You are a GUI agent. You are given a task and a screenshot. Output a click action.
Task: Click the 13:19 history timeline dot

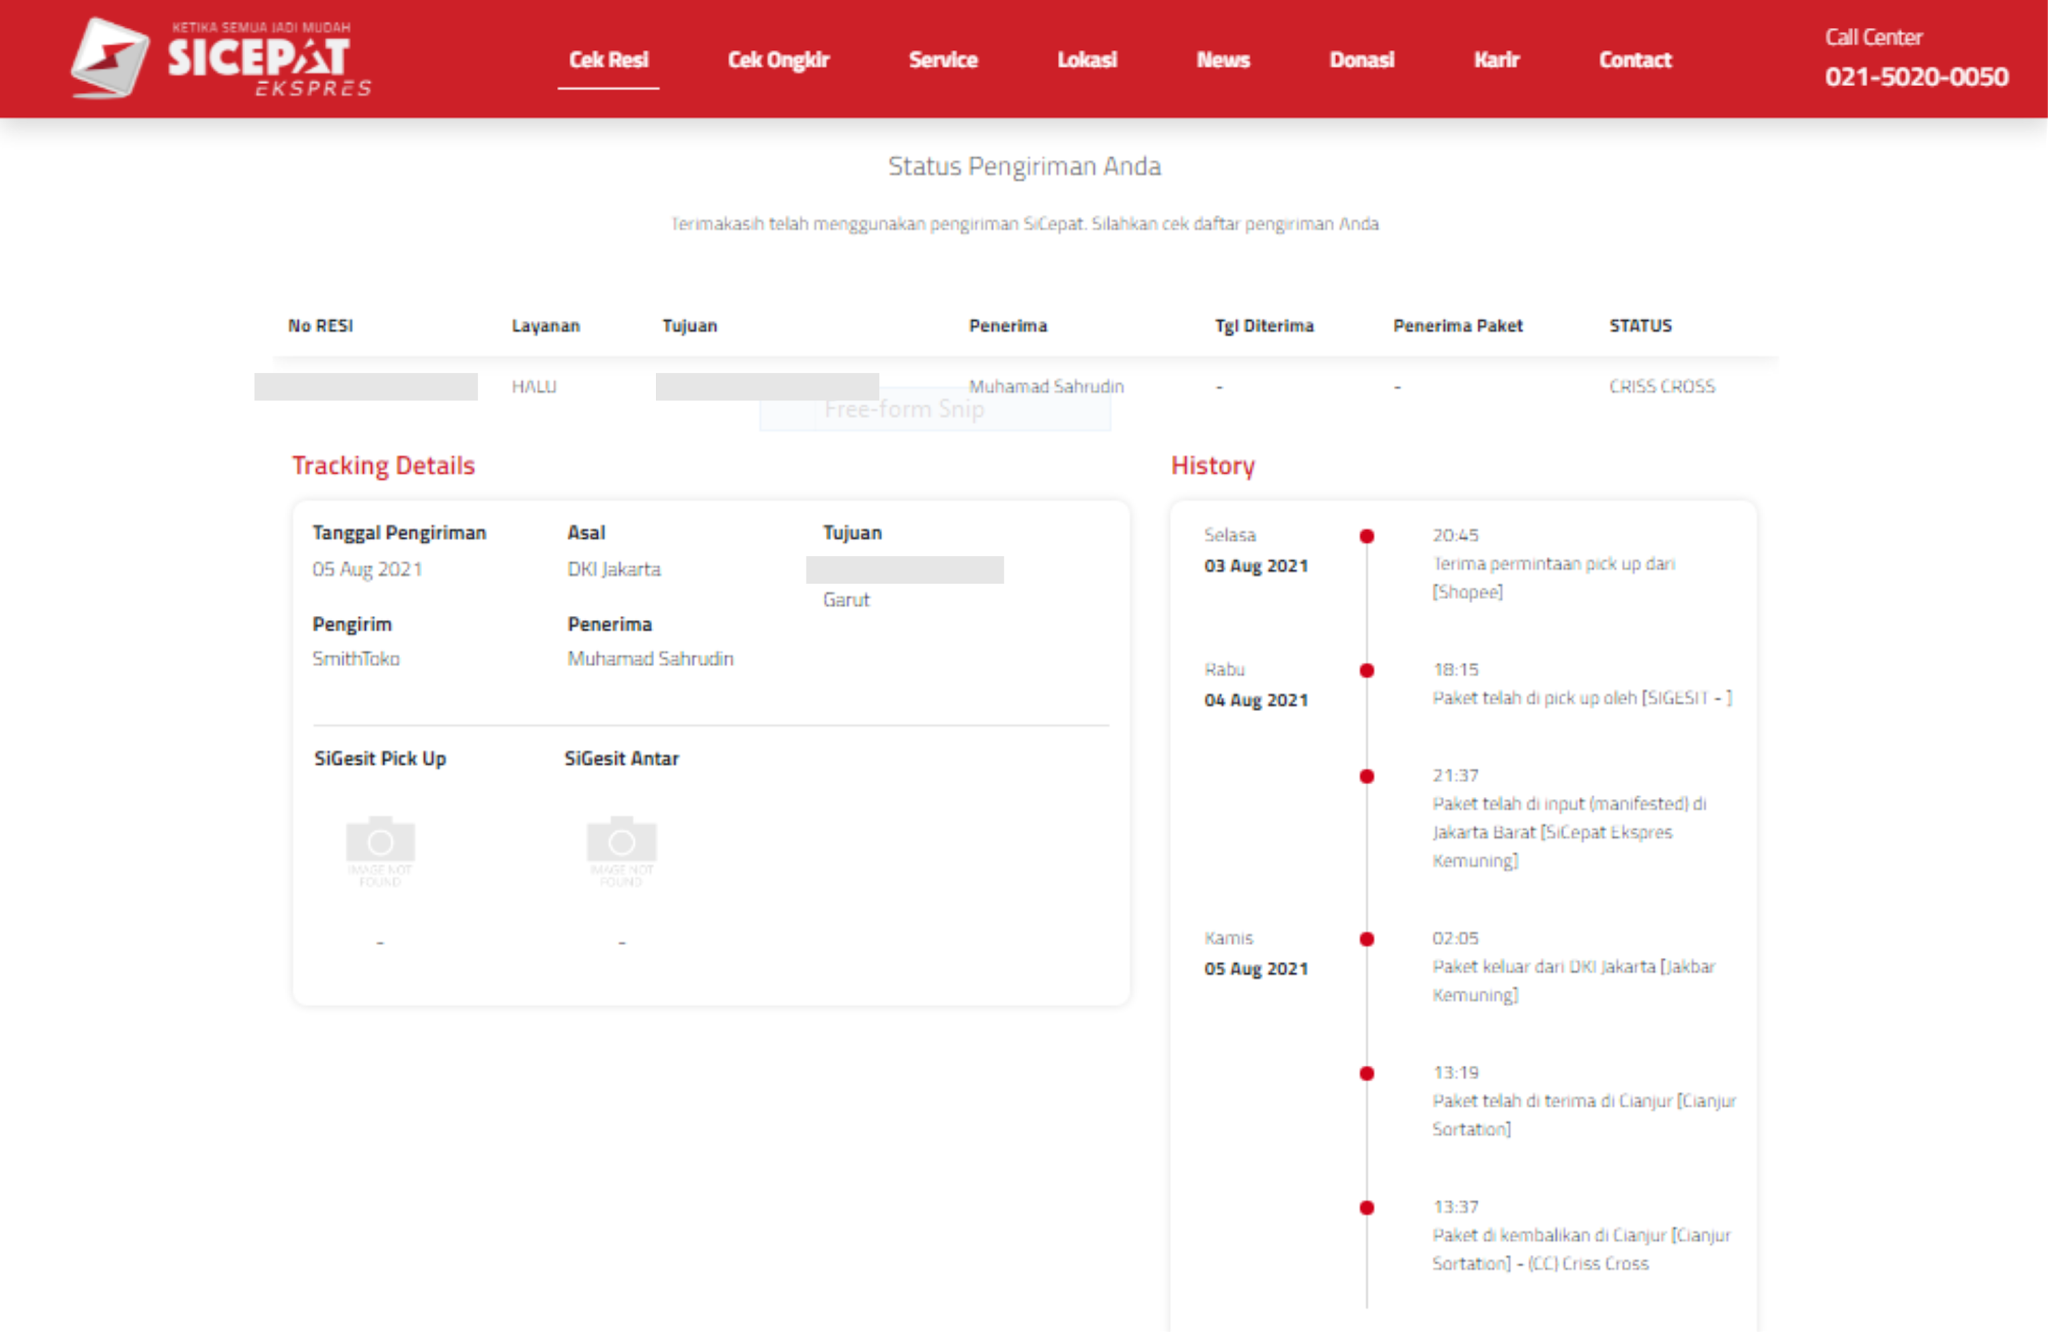[1367, 1074]
